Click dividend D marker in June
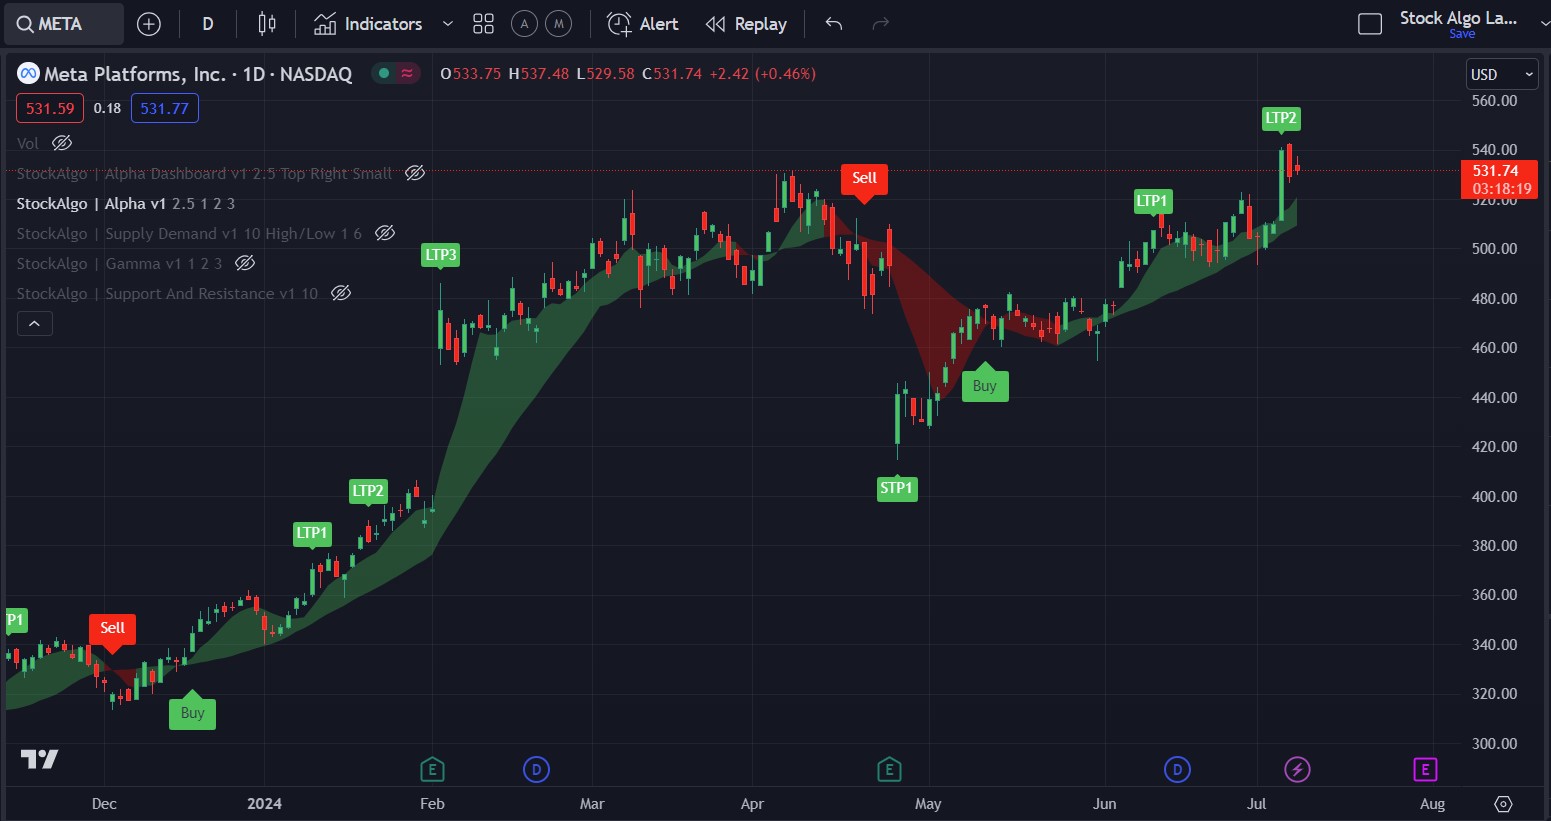The image size is (1551, 821). [1177, 769]
